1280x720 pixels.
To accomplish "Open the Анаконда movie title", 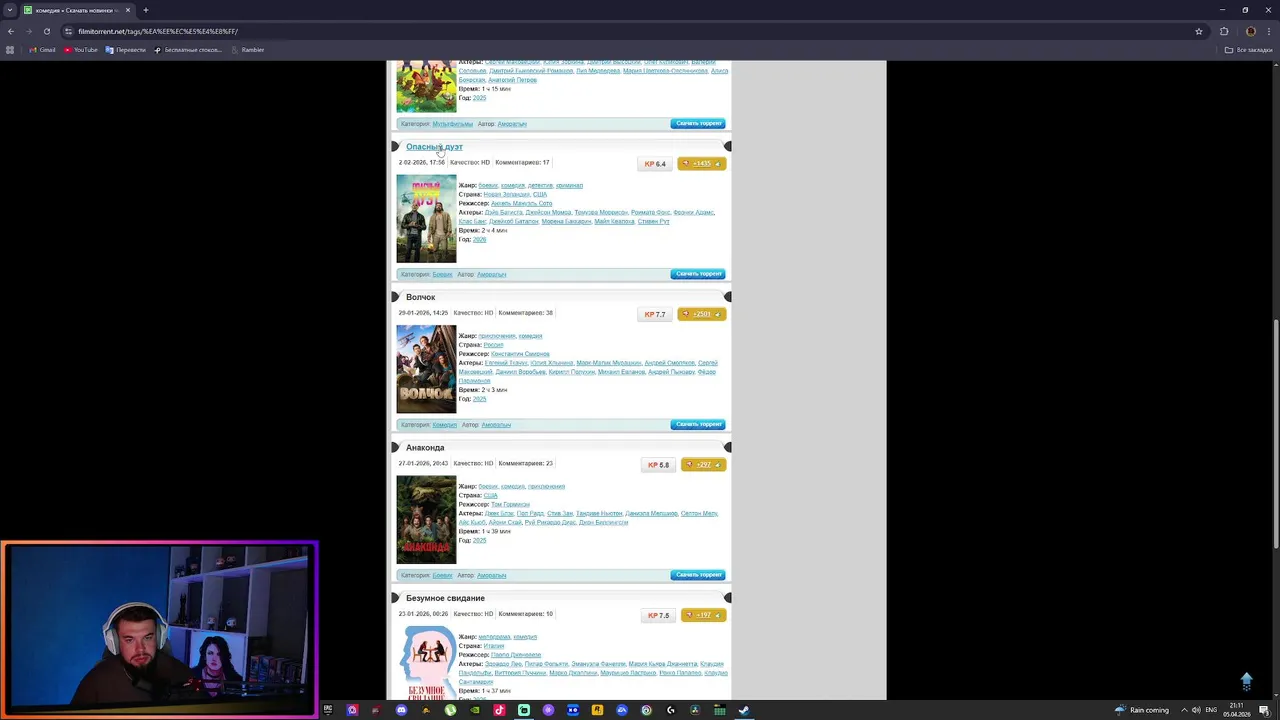I will [x=425, y=448].
